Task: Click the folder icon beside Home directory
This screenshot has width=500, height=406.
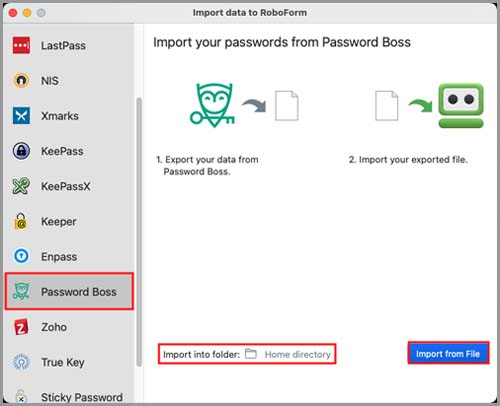Action: coord(251,354)
